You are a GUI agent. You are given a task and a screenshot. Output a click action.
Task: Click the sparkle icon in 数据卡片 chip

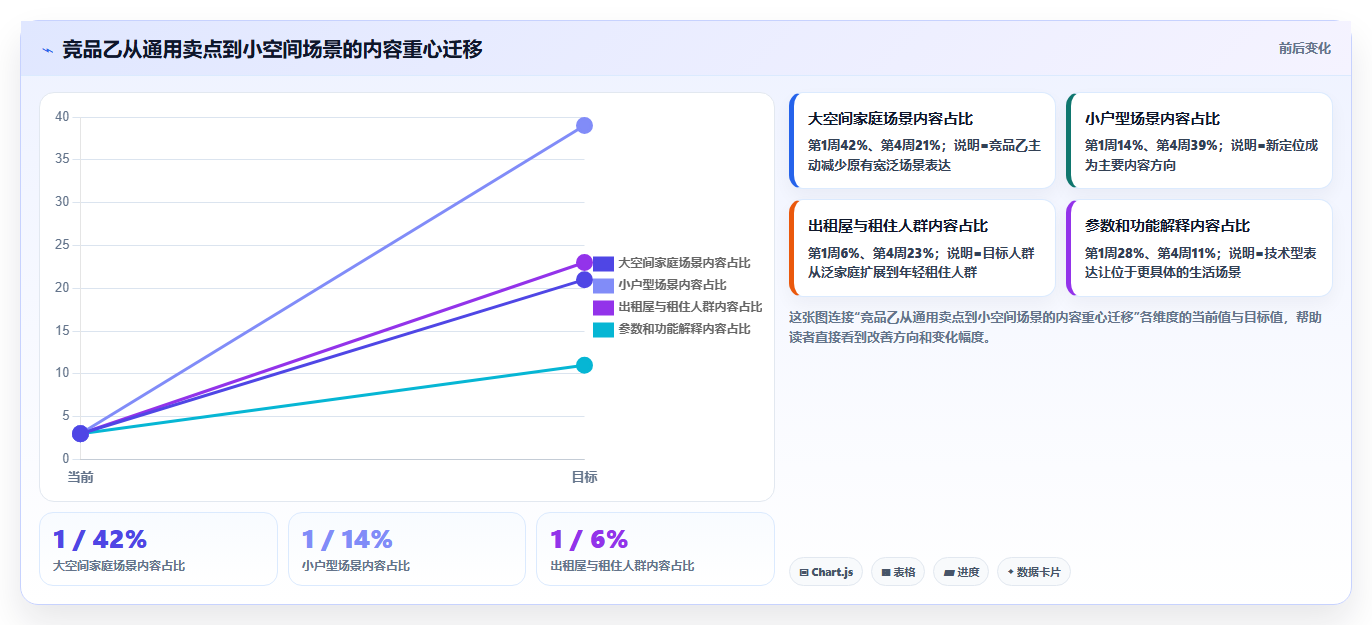click(x=1011, y=572)
